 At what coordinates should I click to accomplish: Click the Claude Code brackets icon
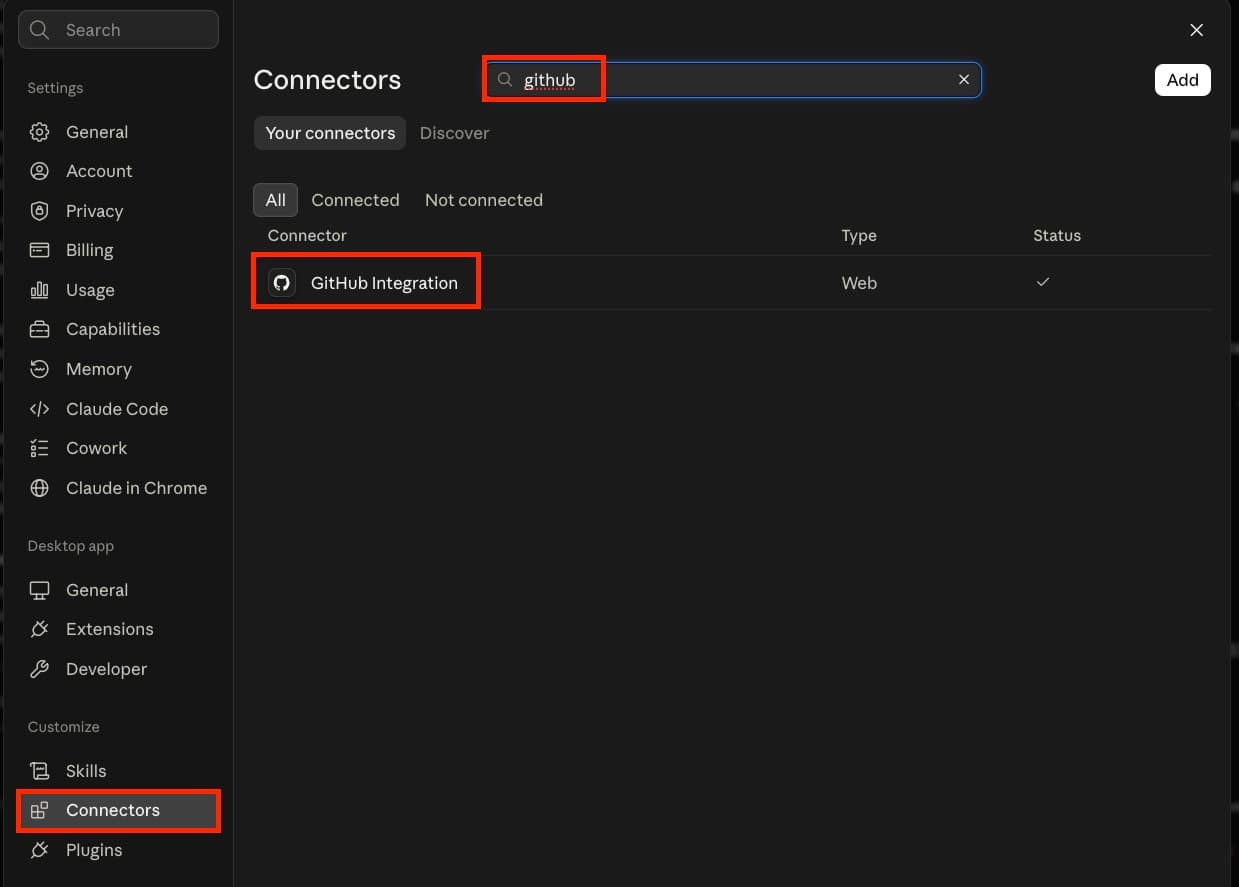point(39,409)
